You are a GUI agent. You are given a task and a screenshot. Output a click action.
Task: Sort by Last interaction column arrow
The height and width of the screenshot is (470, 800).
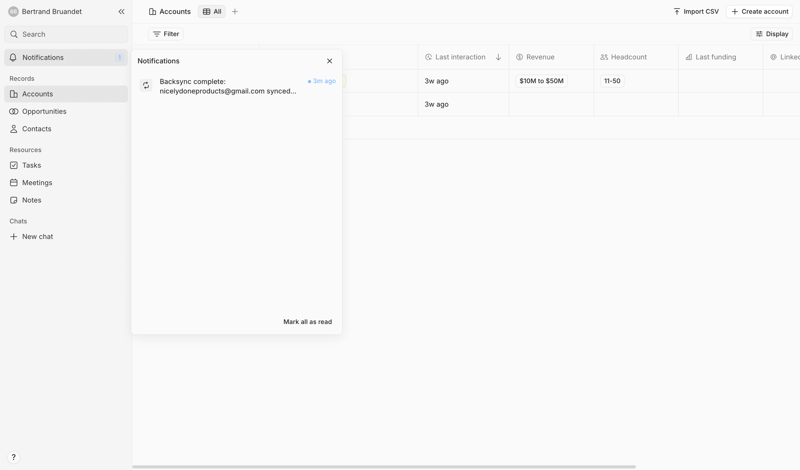coord(498,57)
